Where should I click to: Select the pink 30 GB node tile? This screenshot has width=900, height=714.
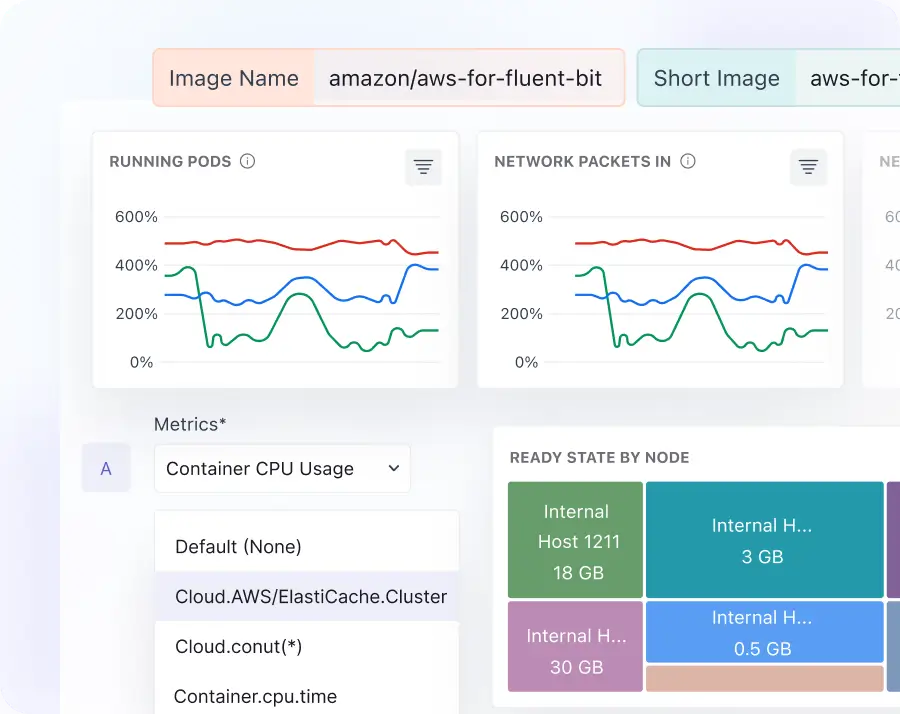pyautogui.click(x=575, y=646)
